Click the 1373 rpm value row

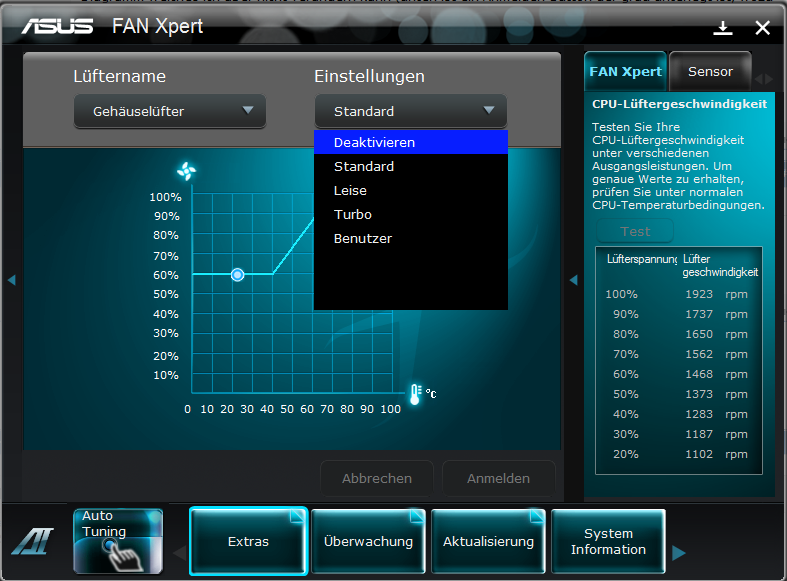click(677, 394)
